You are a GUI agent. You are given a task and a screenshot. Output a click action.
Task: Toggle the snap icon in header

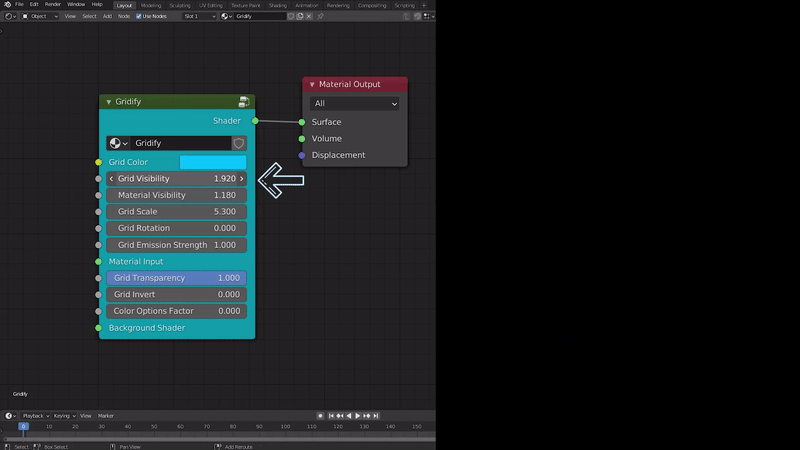click(417, 16)
